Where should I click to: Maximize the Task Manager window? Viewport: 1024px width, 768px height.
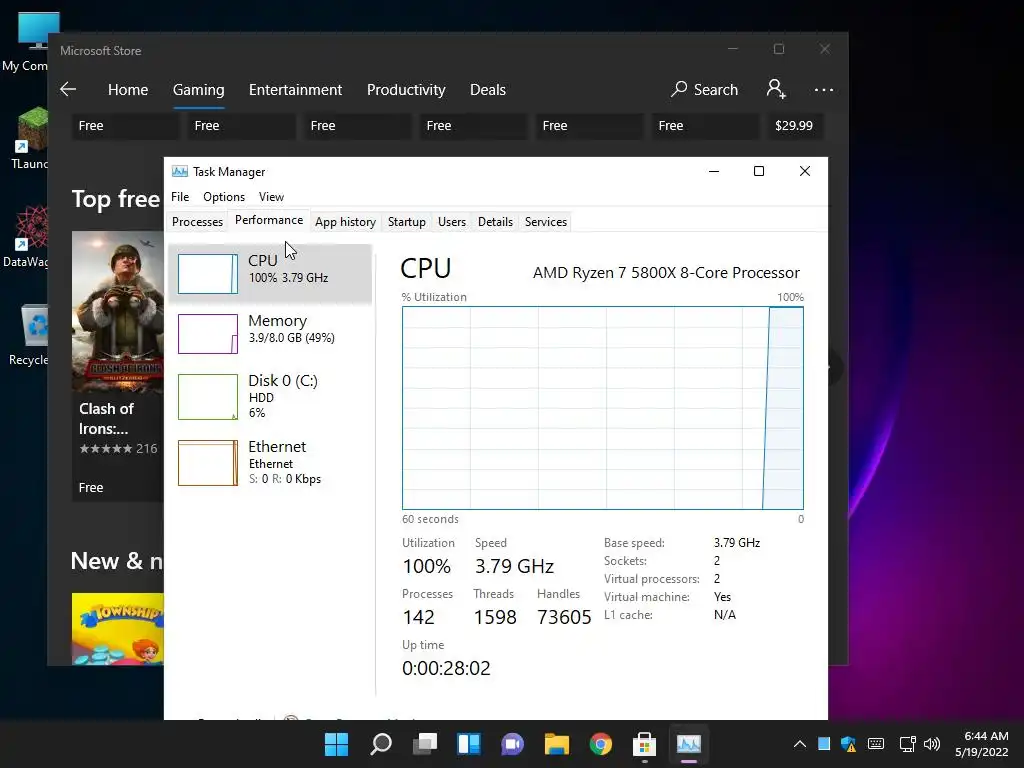coord(759,171)
